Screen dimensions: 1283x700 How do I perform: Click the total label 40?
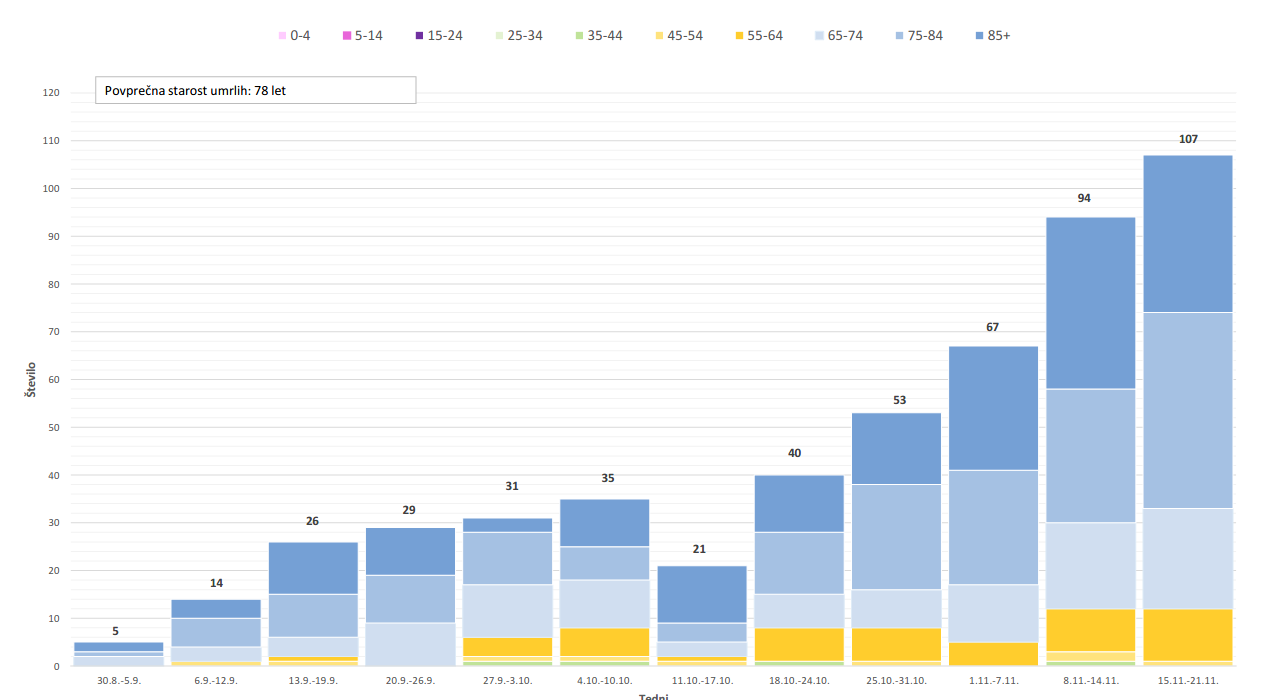794,453
